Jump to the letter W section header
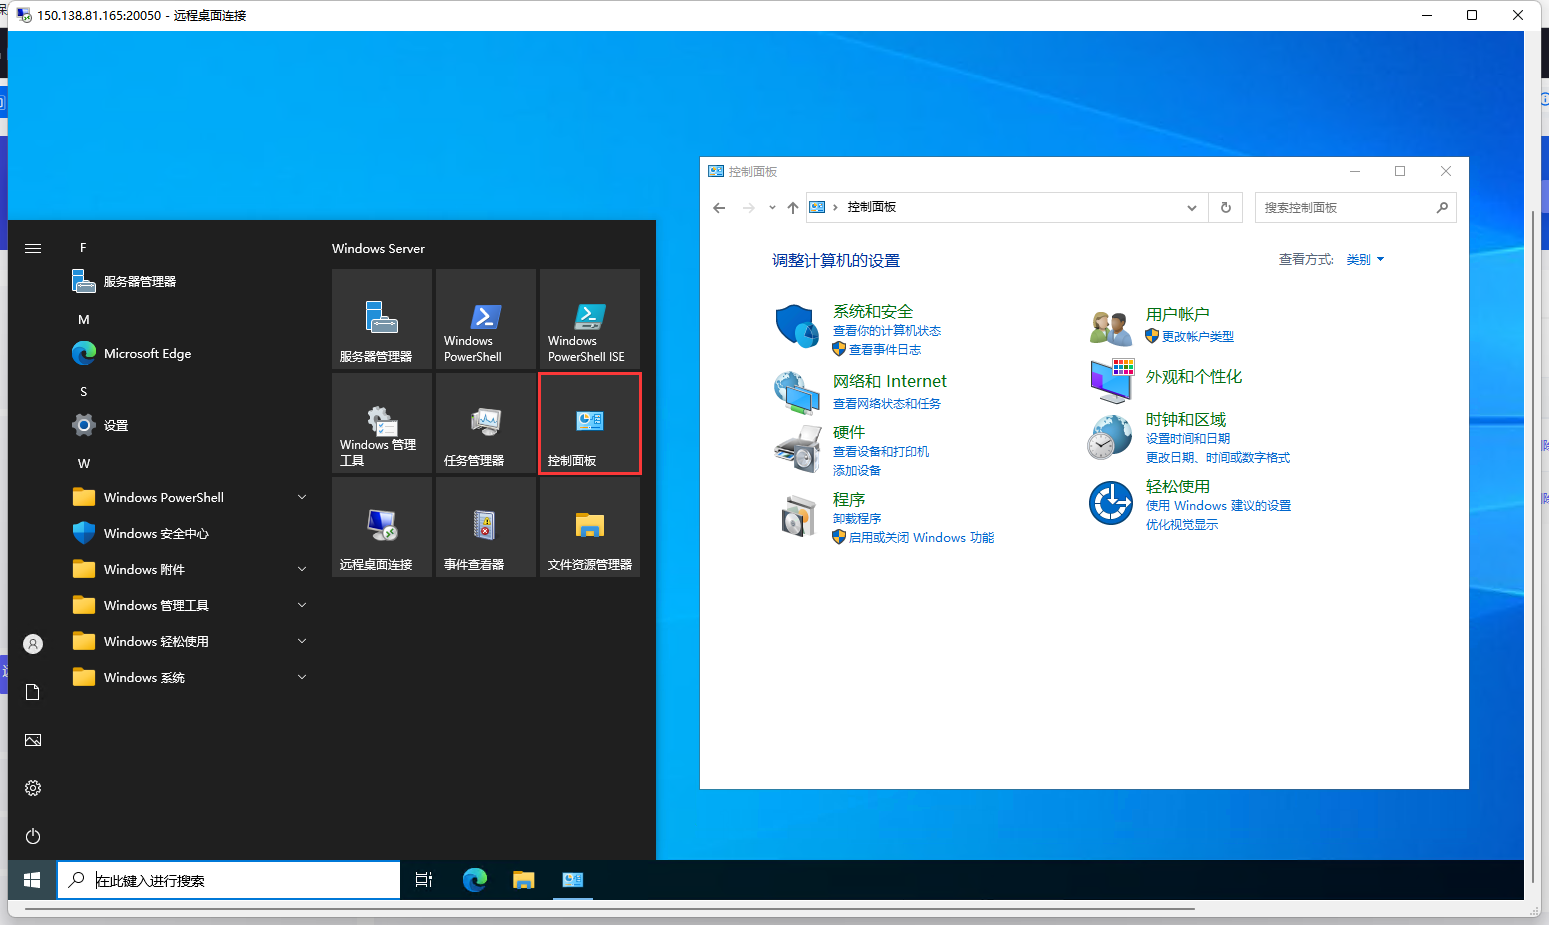The height and width of the screenshot is (925, 1549). [84, 464]
